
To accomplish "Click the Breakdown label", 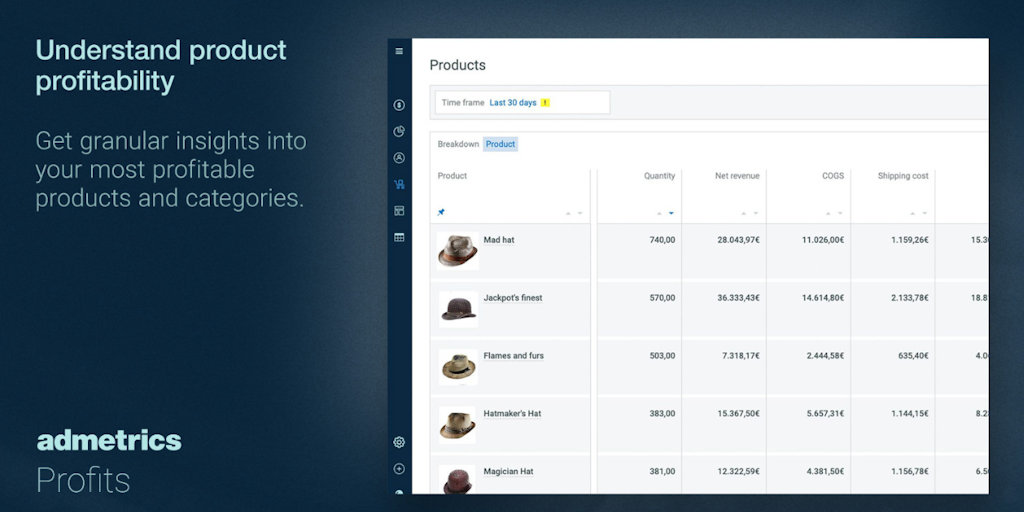I will pyautogui.click(x=458, y=144).
